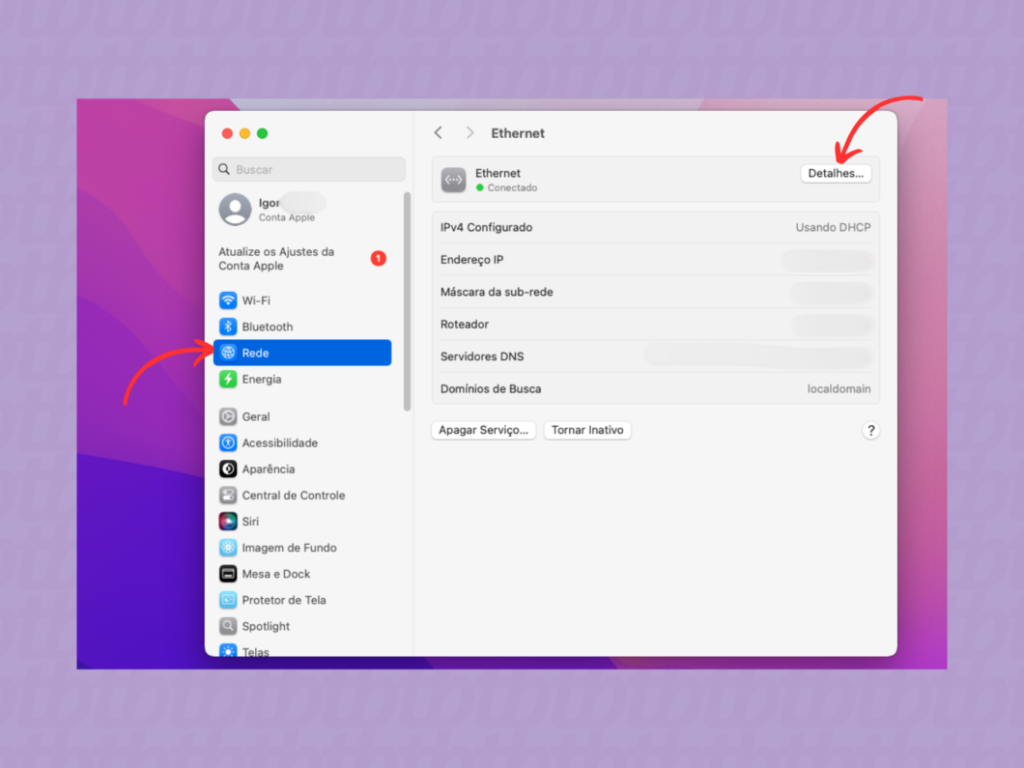Open the Detalhes... button
This screenshot has height=768, width=1024.
(x=835, y=174)
